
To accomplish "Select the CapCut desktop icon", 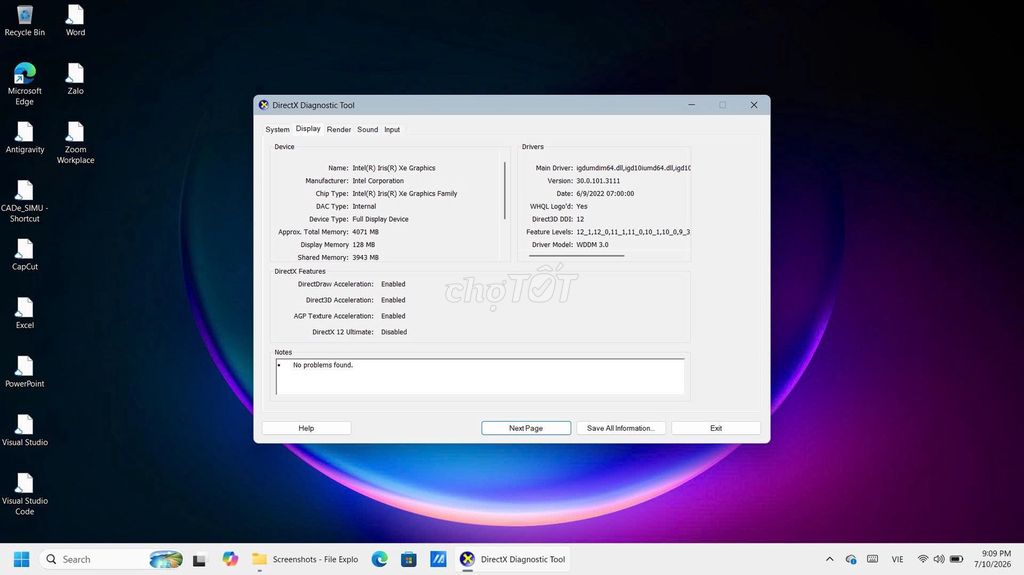I will [25, 255].
